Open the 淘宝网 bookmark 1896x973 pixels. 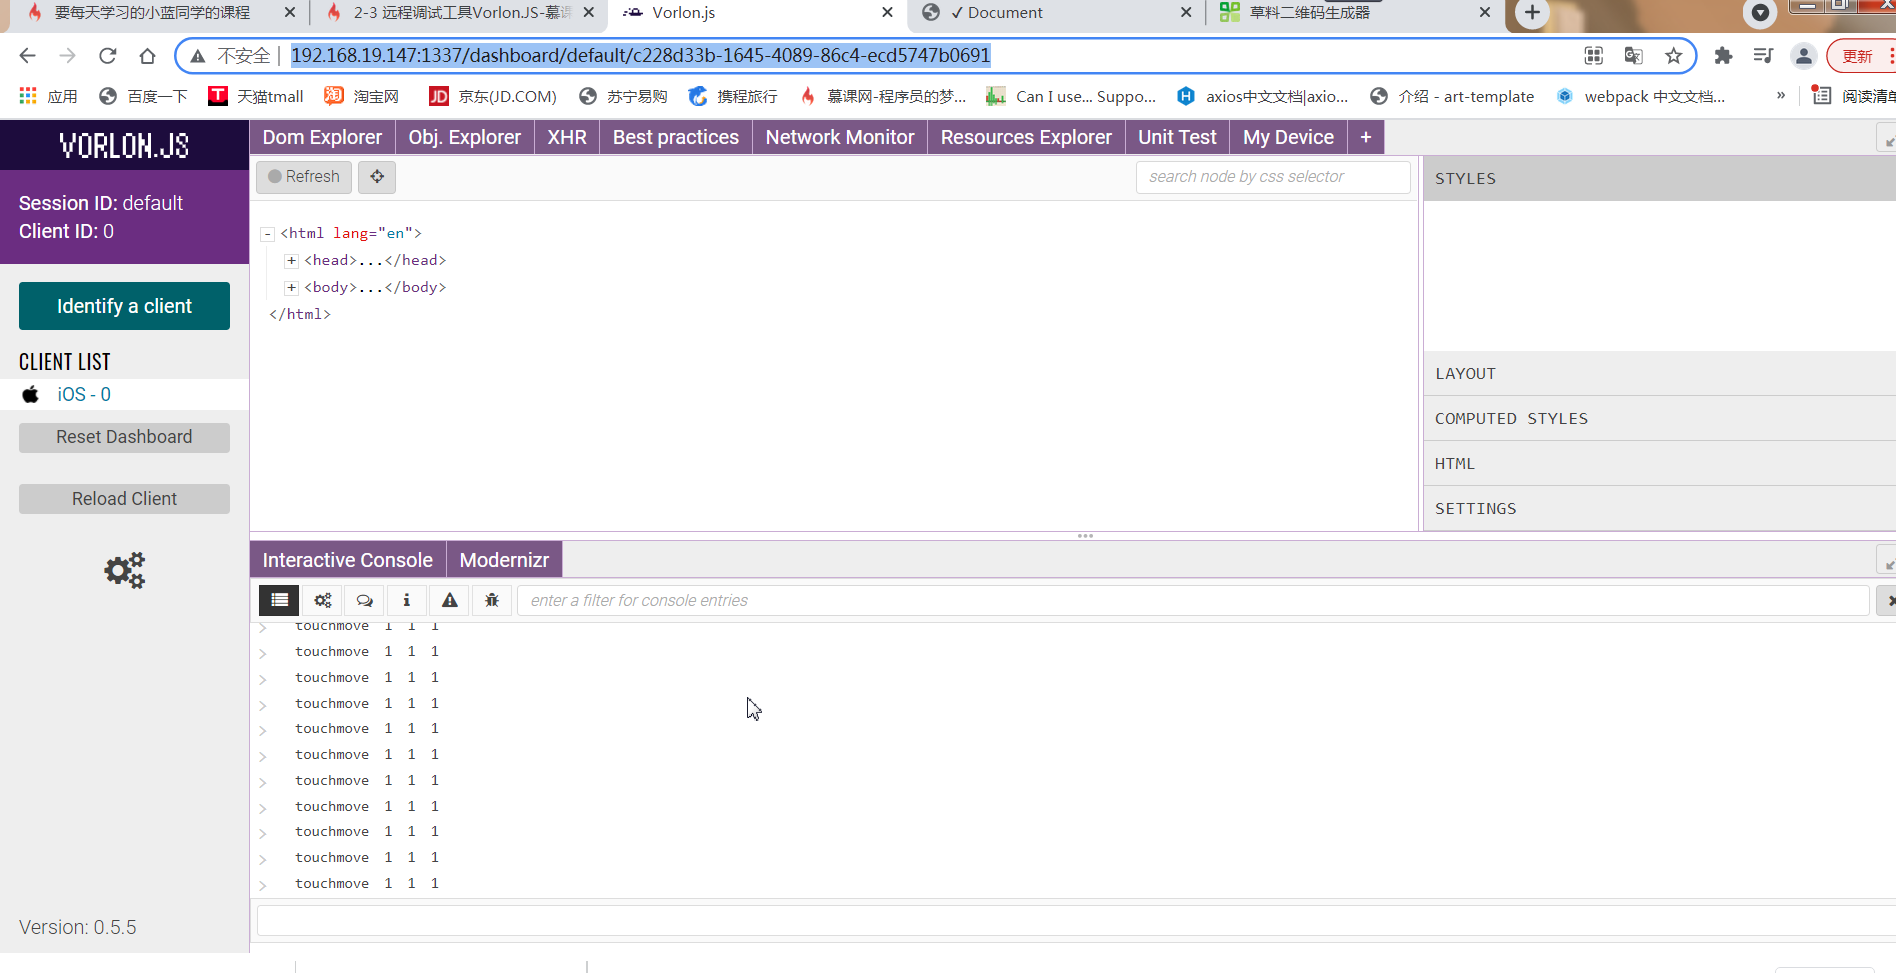pos(362,96)
